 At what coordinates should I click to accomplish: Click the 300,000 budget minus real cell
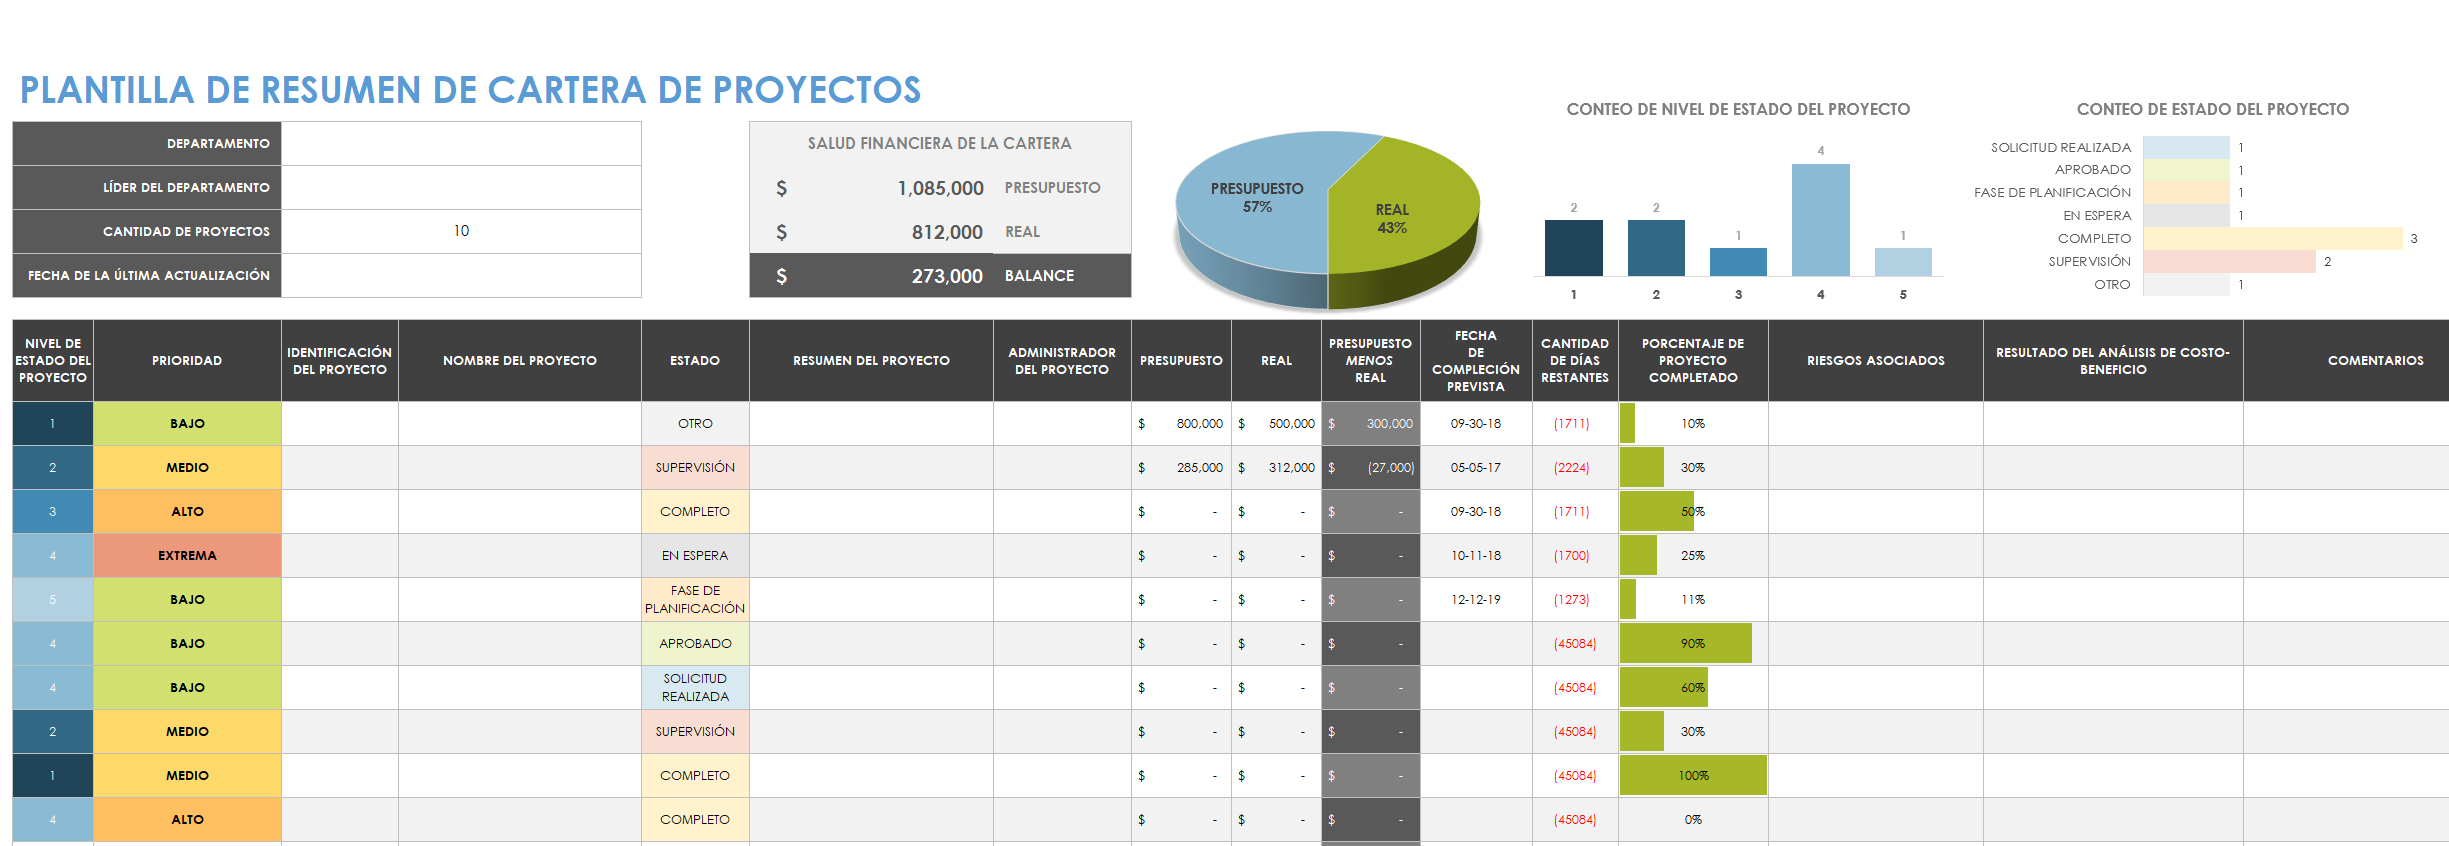[1371, 424]
